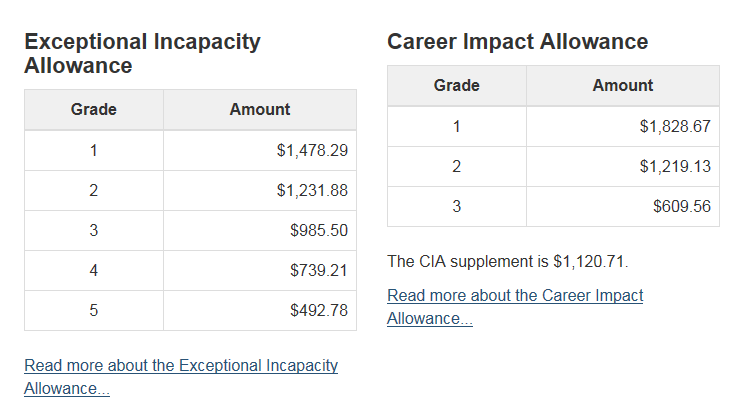This screenshot has height=414, width=732.
Task: Select the Amount header in Exceptional Incapacity table
Action: coord(260,109)
